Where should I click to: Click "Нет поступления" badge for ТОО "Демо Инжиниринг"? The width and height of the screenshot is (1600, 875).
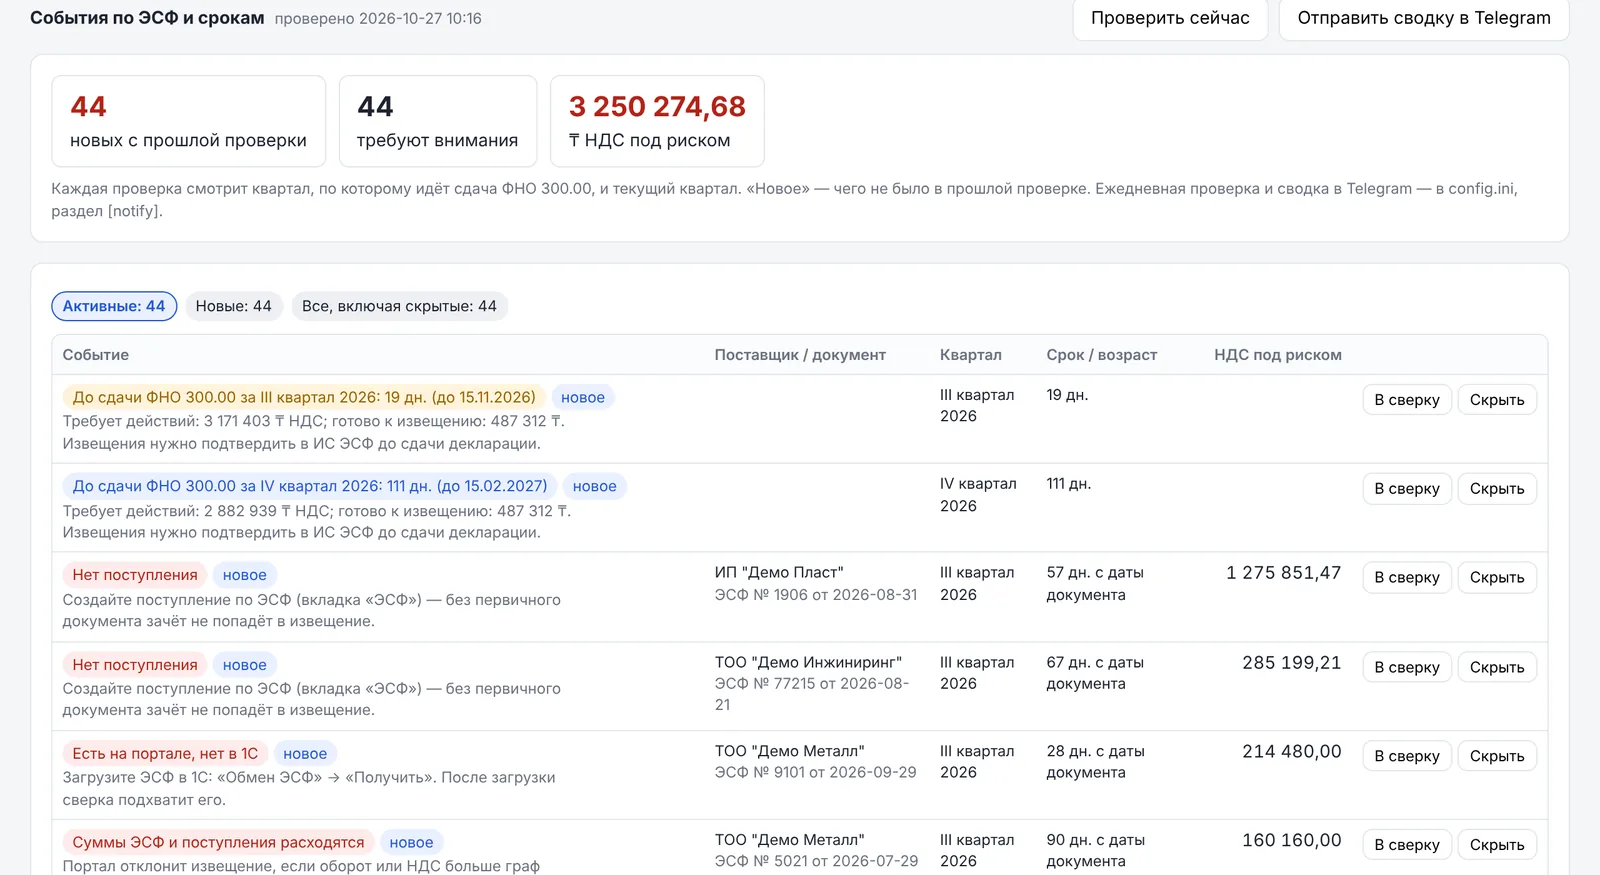(135, 665)
